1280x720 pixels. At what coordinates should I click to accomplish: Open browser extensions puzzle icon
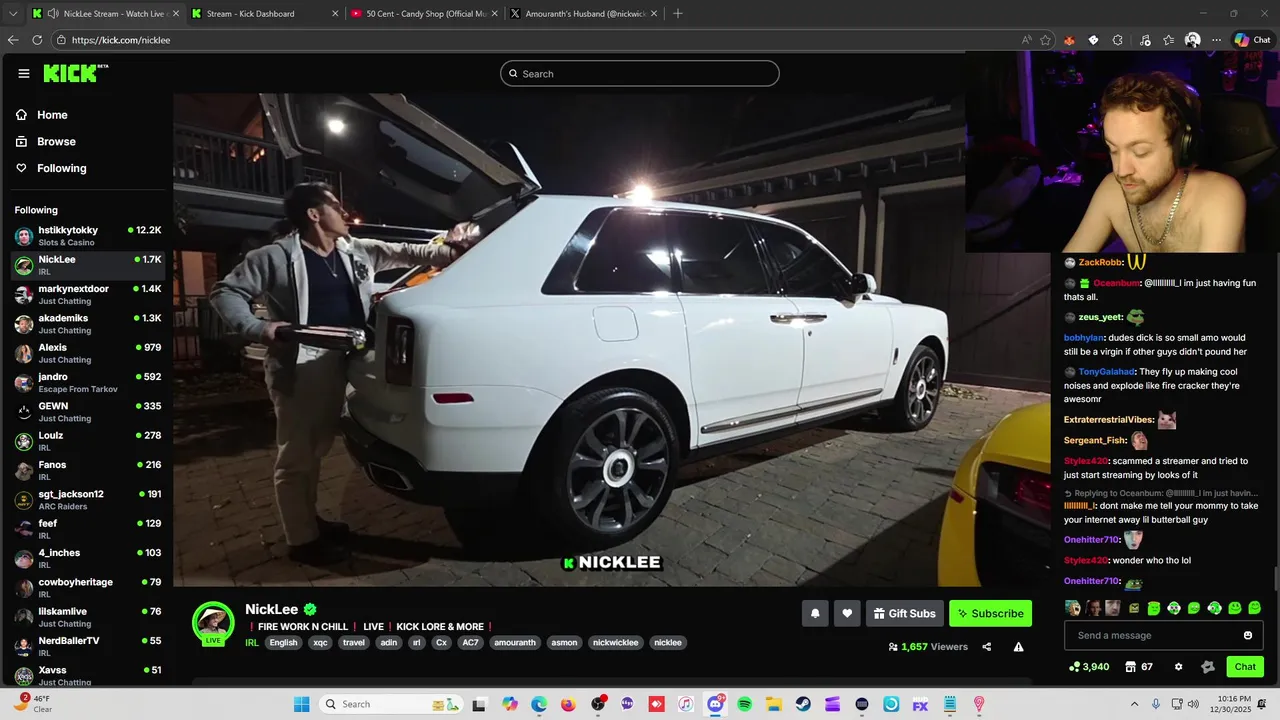pyautogui.click(x=1117, y=40)
